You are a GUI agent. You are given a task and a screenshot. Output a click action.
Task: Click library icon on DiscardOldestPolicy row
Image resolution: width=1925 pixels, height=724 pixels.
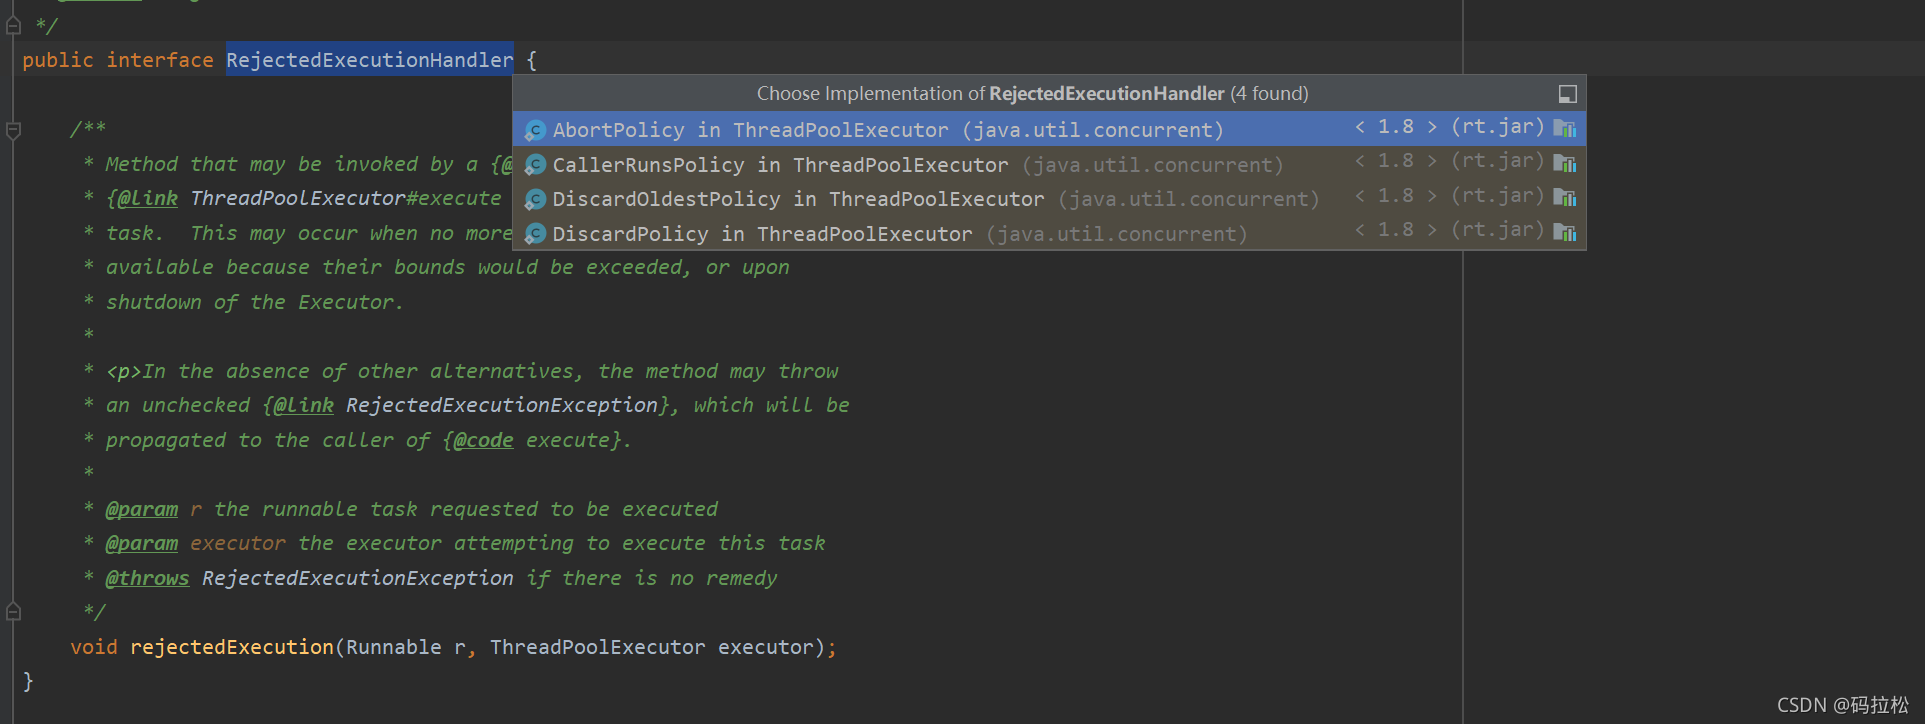(x=1565, y=197)
